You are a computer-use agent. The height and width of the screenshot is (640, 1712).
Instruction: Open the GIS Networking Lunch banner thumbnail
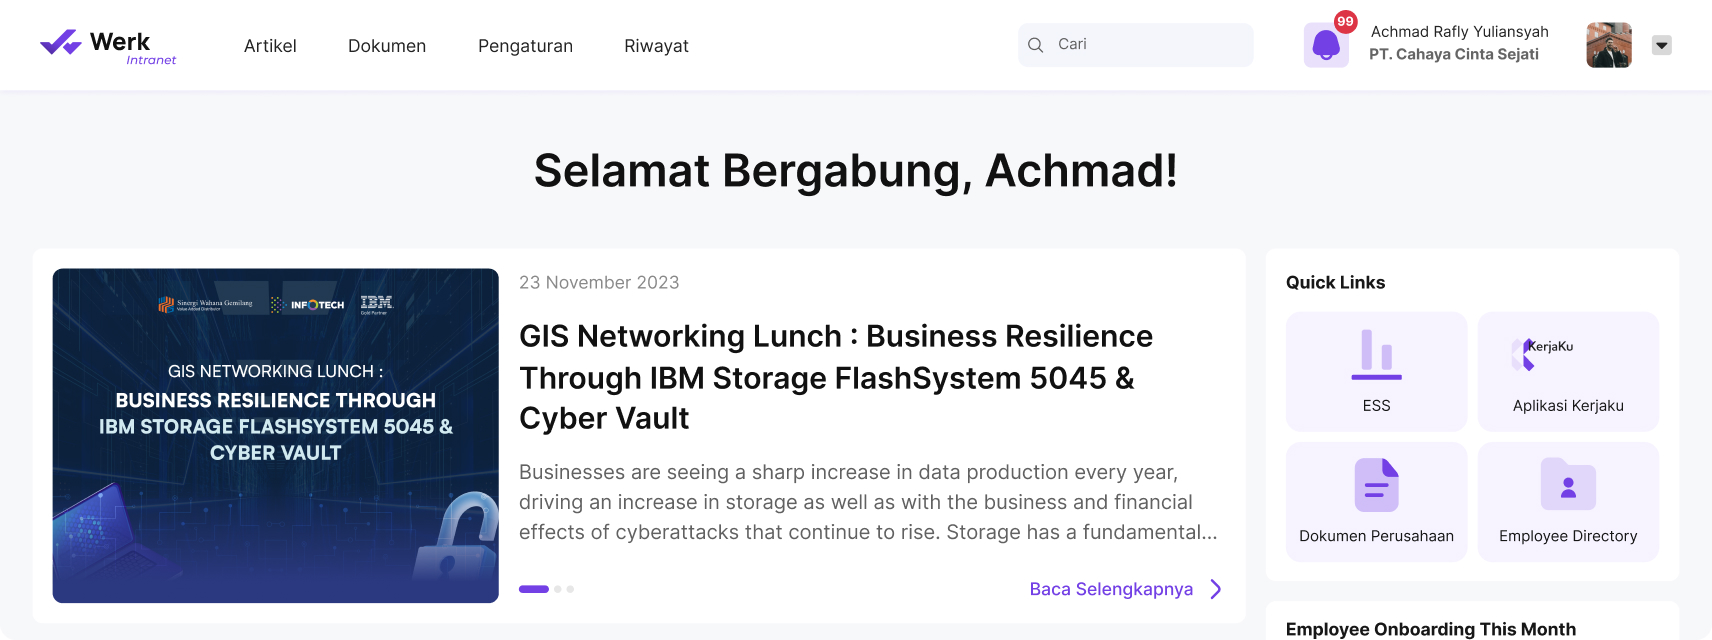pyautogui.click(x=276, y=436)
